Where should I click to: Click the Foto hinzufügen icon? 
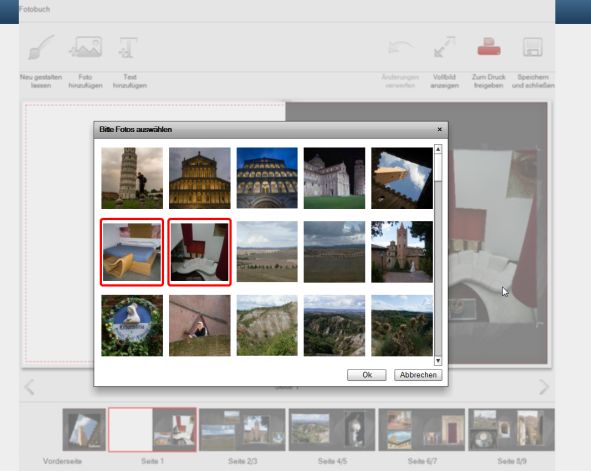click(x=86, y=47)
